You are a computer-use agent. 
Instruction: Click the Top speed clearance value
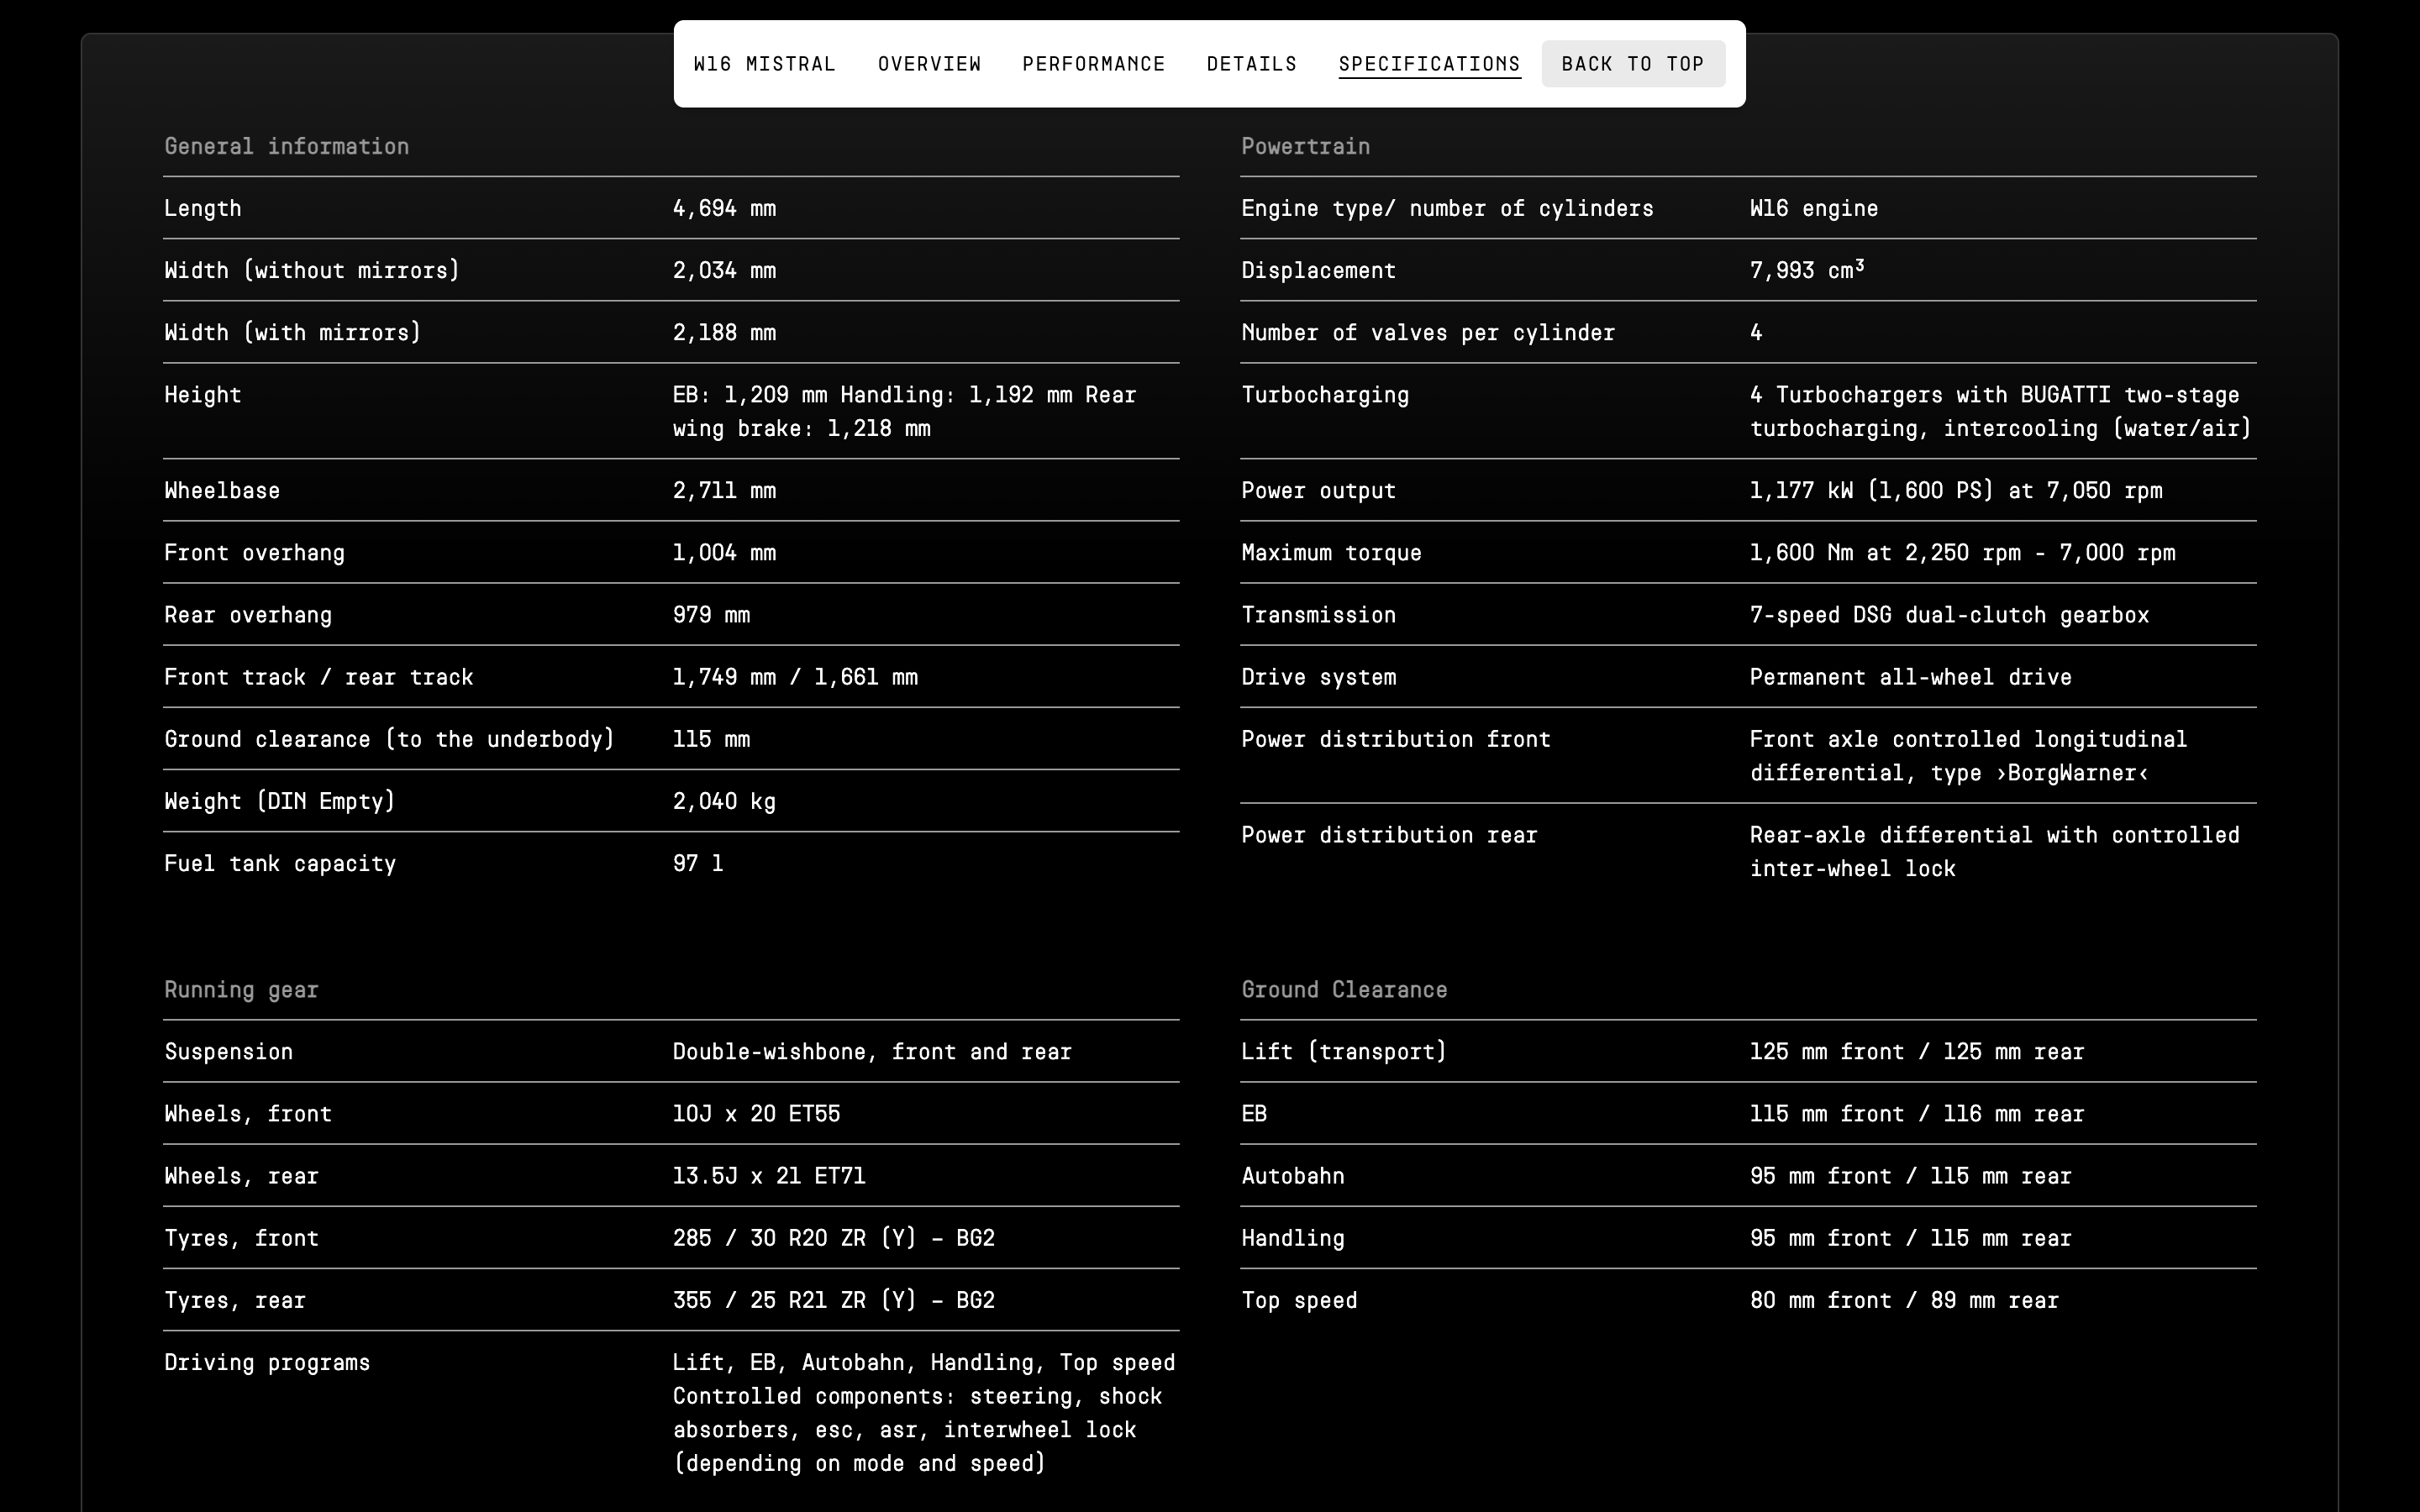[1903, 1300]
